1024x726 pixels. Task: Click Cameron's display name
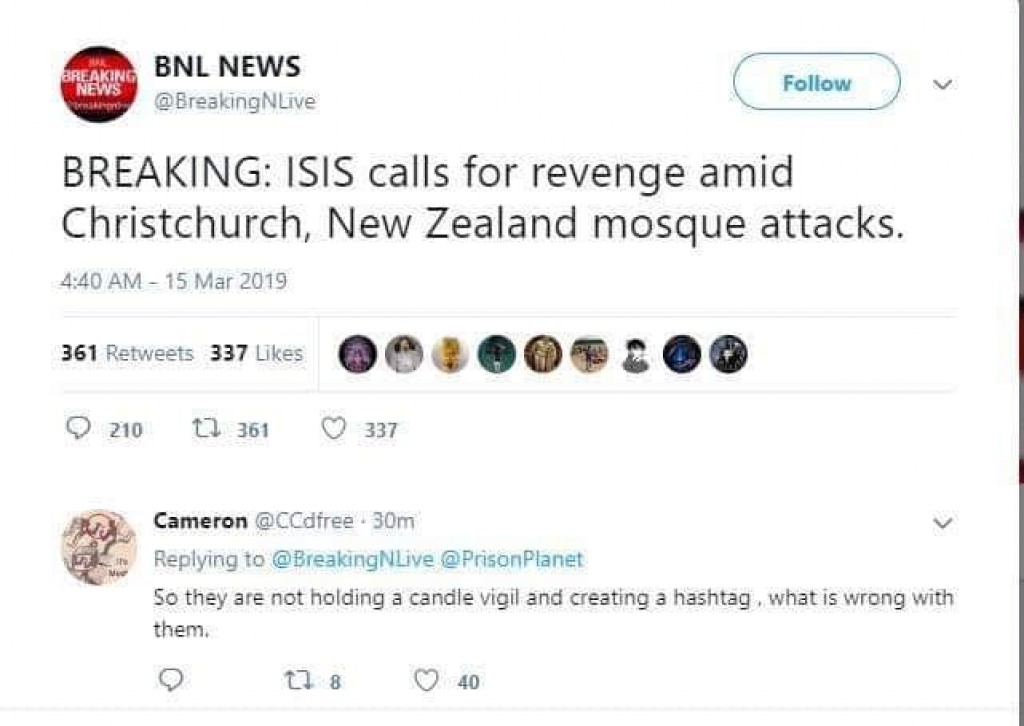coord(200,521)
